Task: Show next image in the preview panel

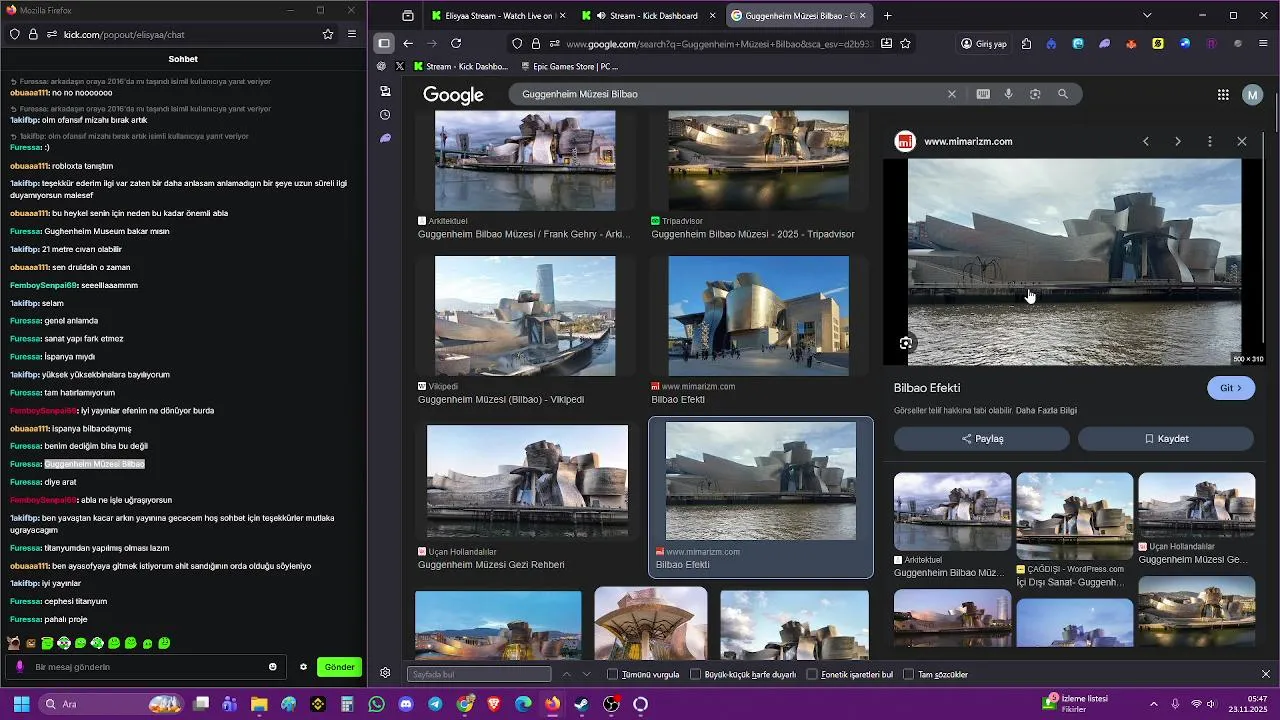Action: coord(1178,141)
